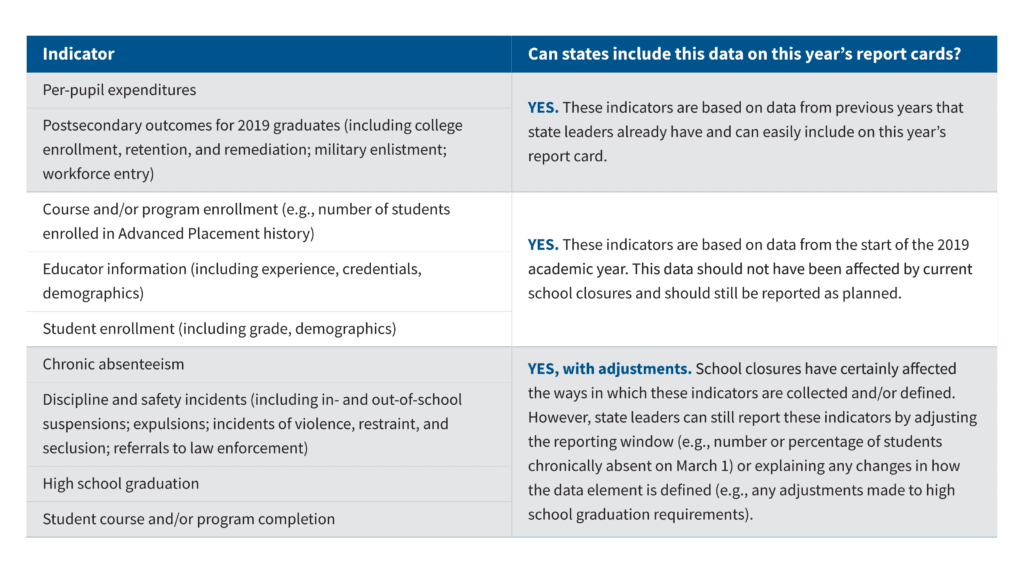Click the report cards question column header
Image resolution: width=1024 pixels, height=569 pixels.
pos(744,54)
